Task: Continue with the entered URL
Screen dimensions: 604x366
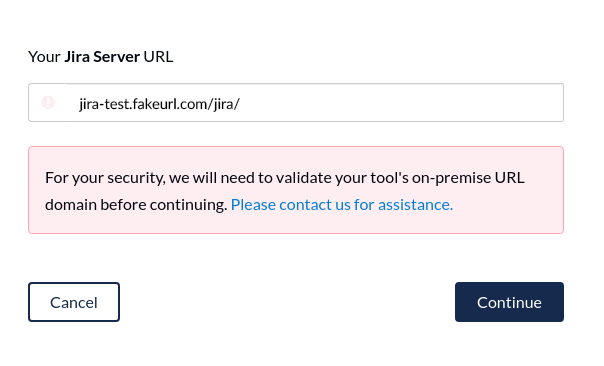Action: [x=509, y=302]
